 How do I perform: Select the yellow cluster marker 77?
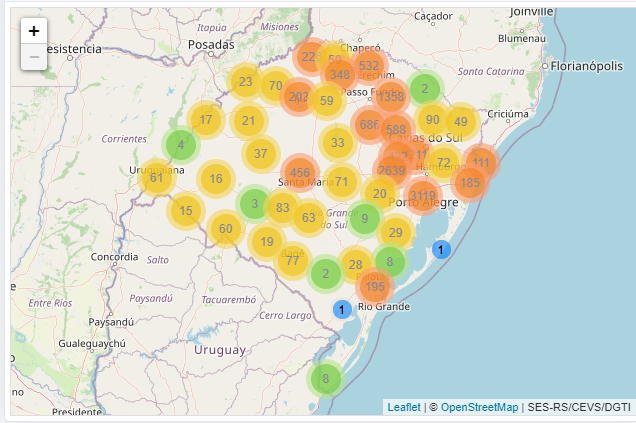click(292, 261)
